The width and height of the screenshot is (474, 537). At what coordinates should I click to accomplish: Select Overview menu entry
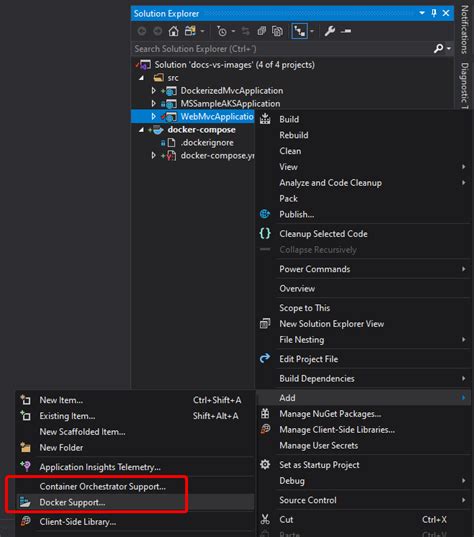[x=363, y=288]
